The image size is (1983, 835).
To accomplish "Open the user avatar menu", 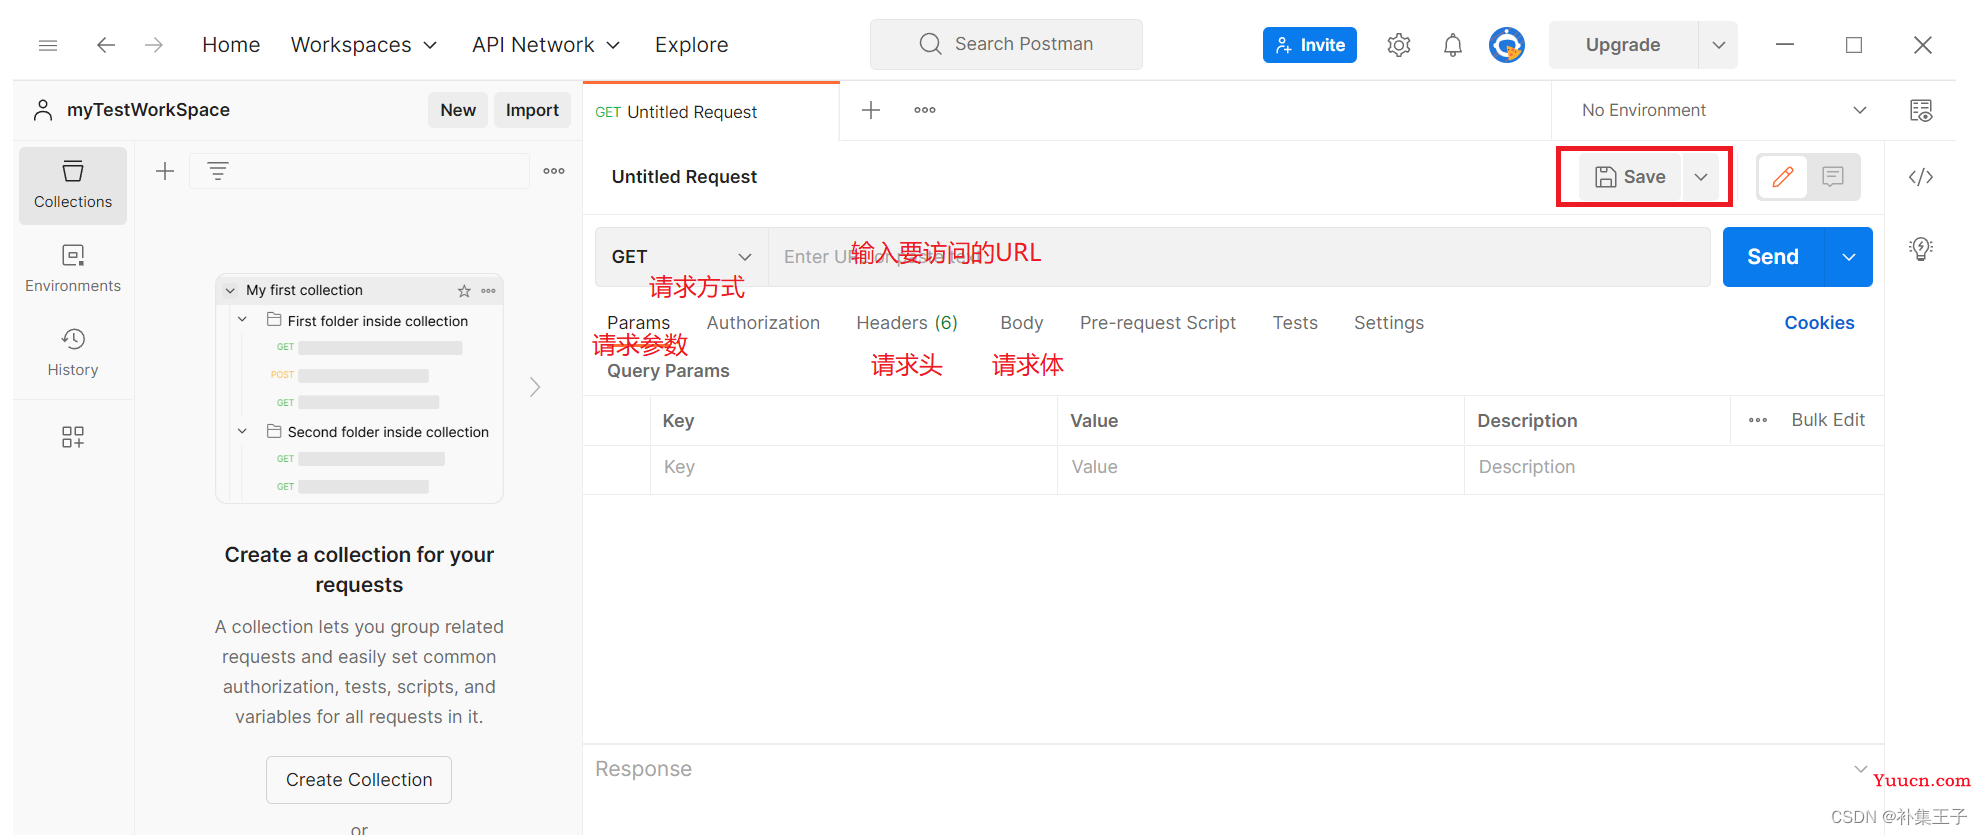I will coord(1507,45).
